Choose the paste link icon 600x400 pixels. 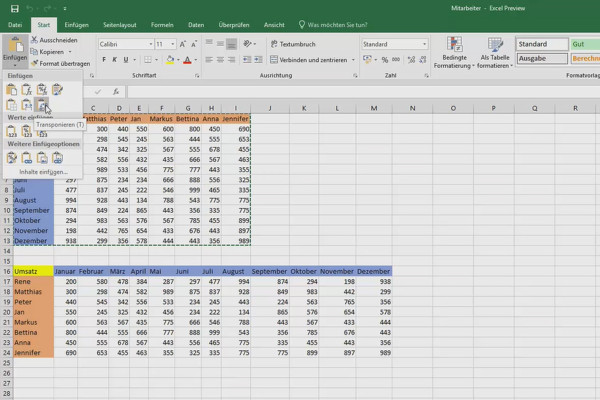pyautogui.click(x=26, y=158)
